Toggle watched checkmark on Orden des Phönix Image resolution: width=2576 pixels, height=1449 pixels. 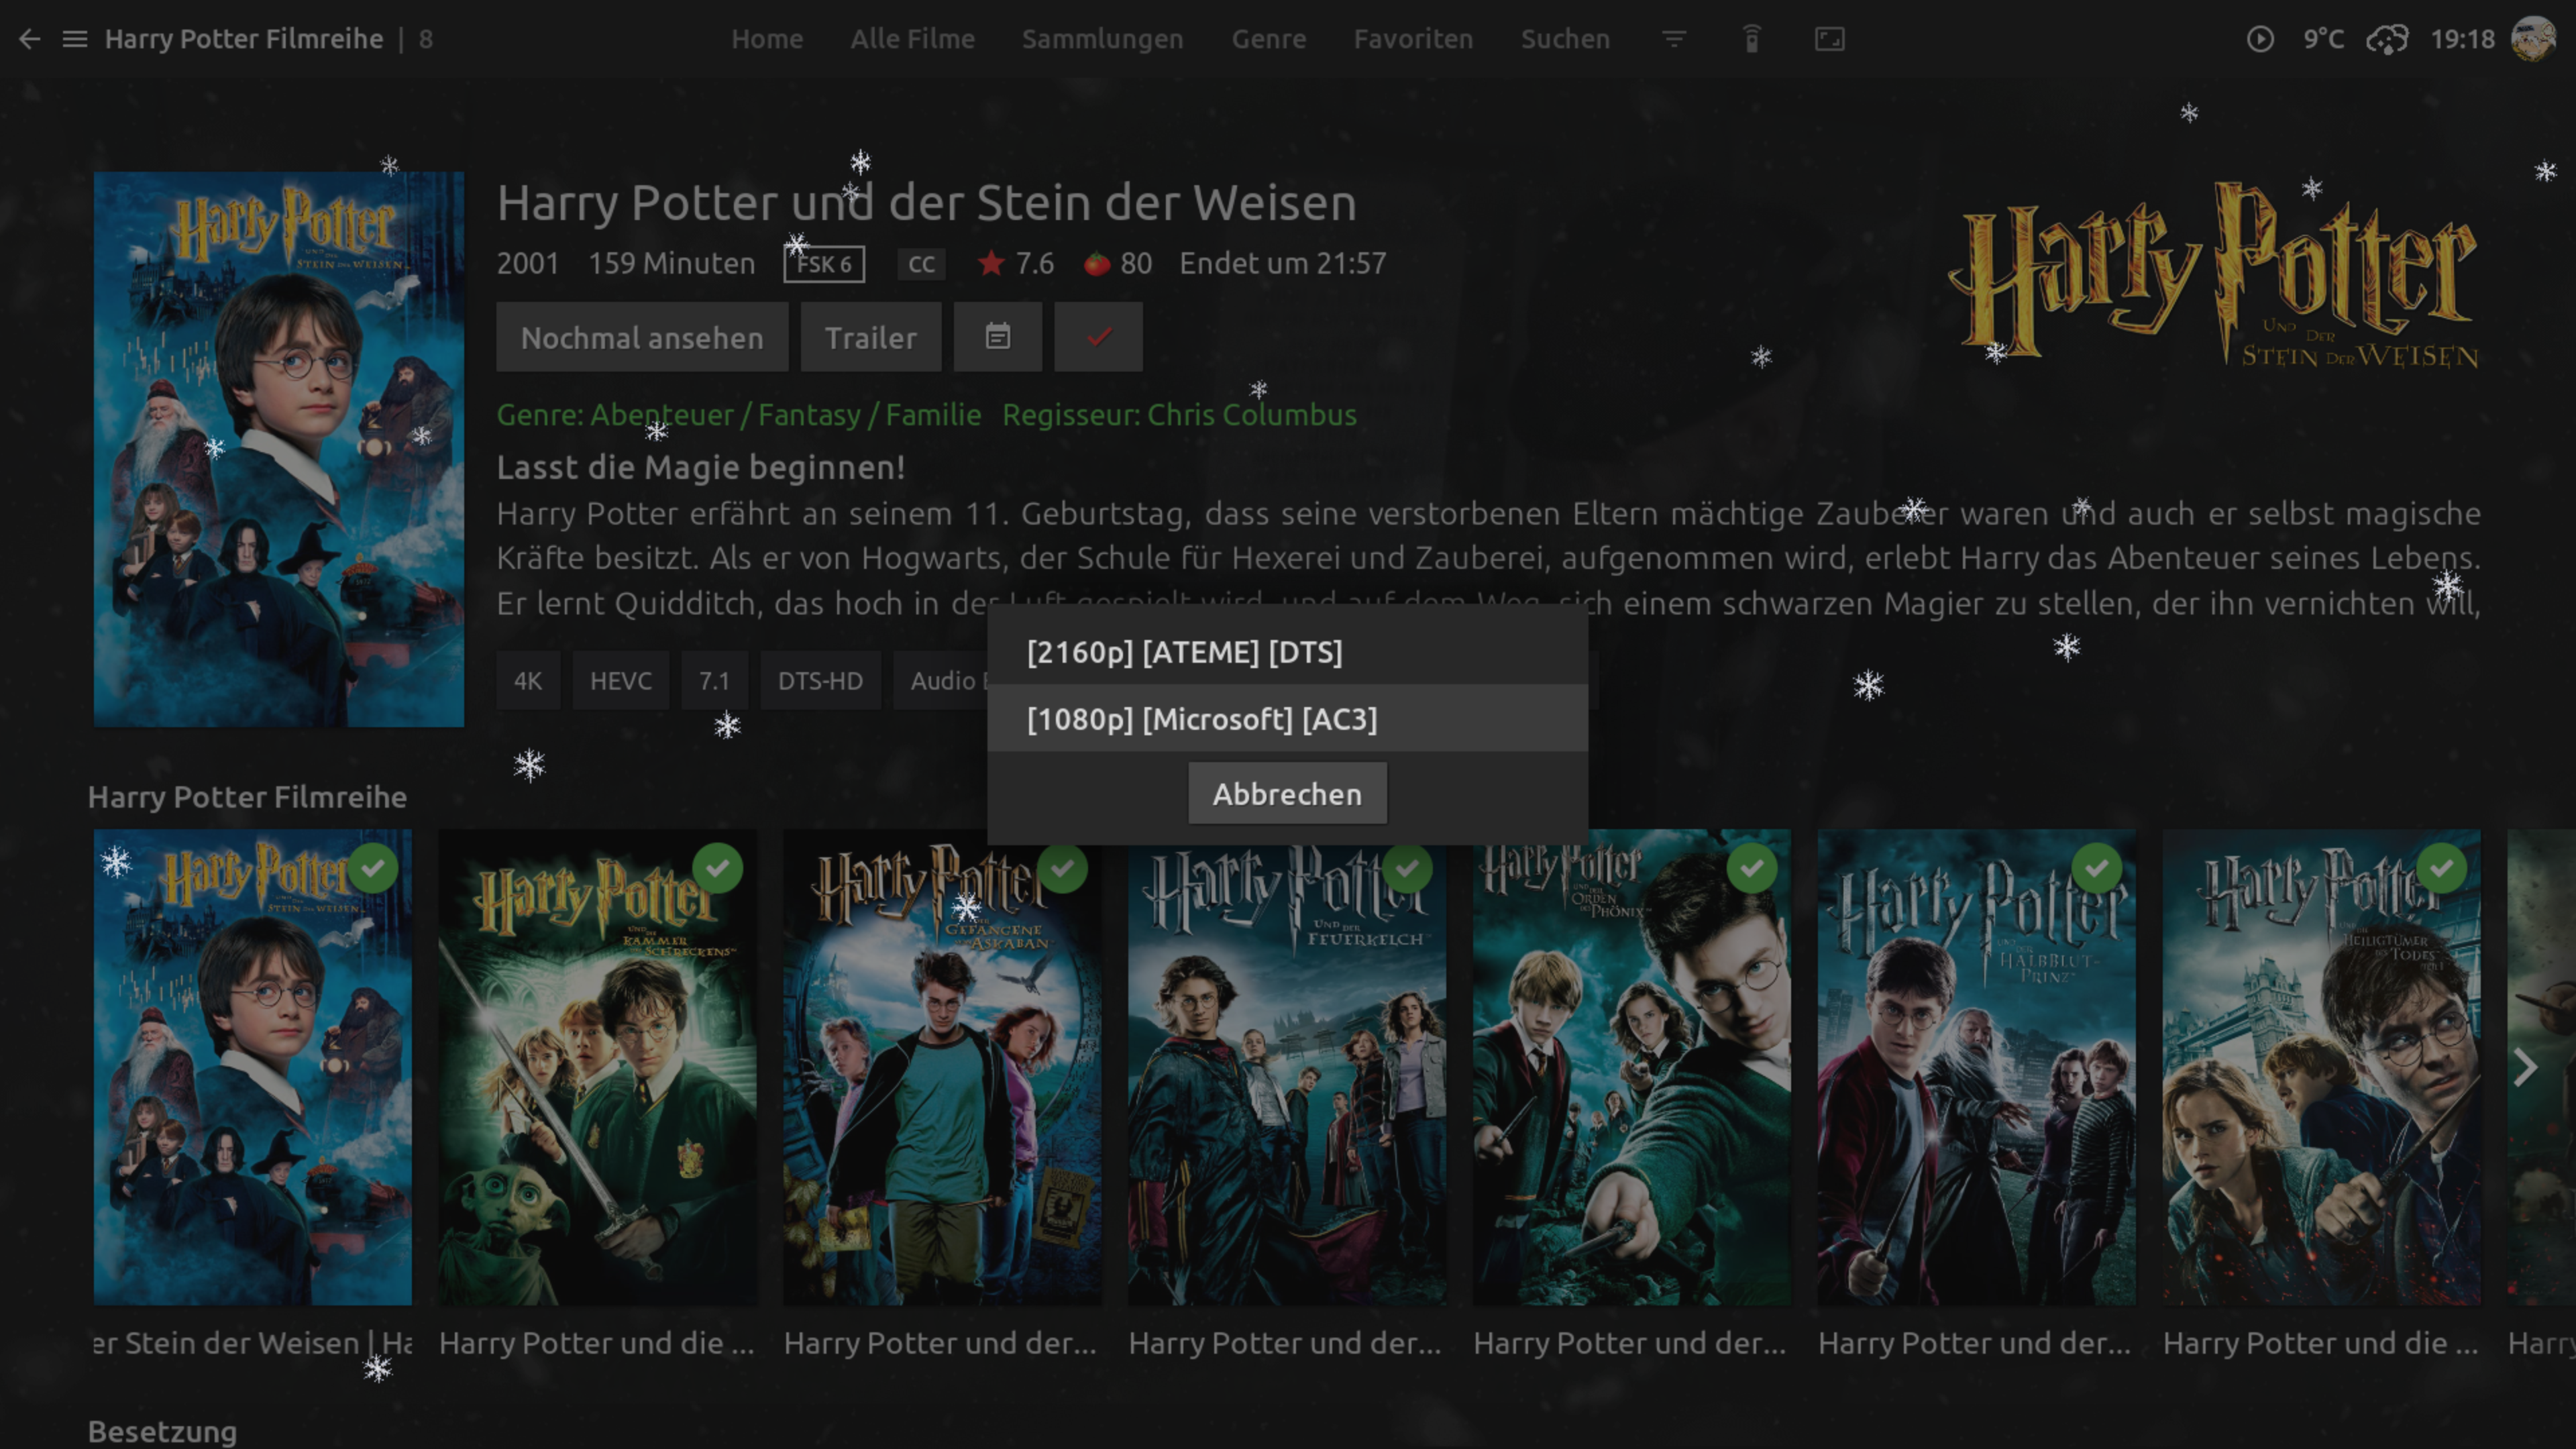pyautogui.click(x=1752, y=868)
